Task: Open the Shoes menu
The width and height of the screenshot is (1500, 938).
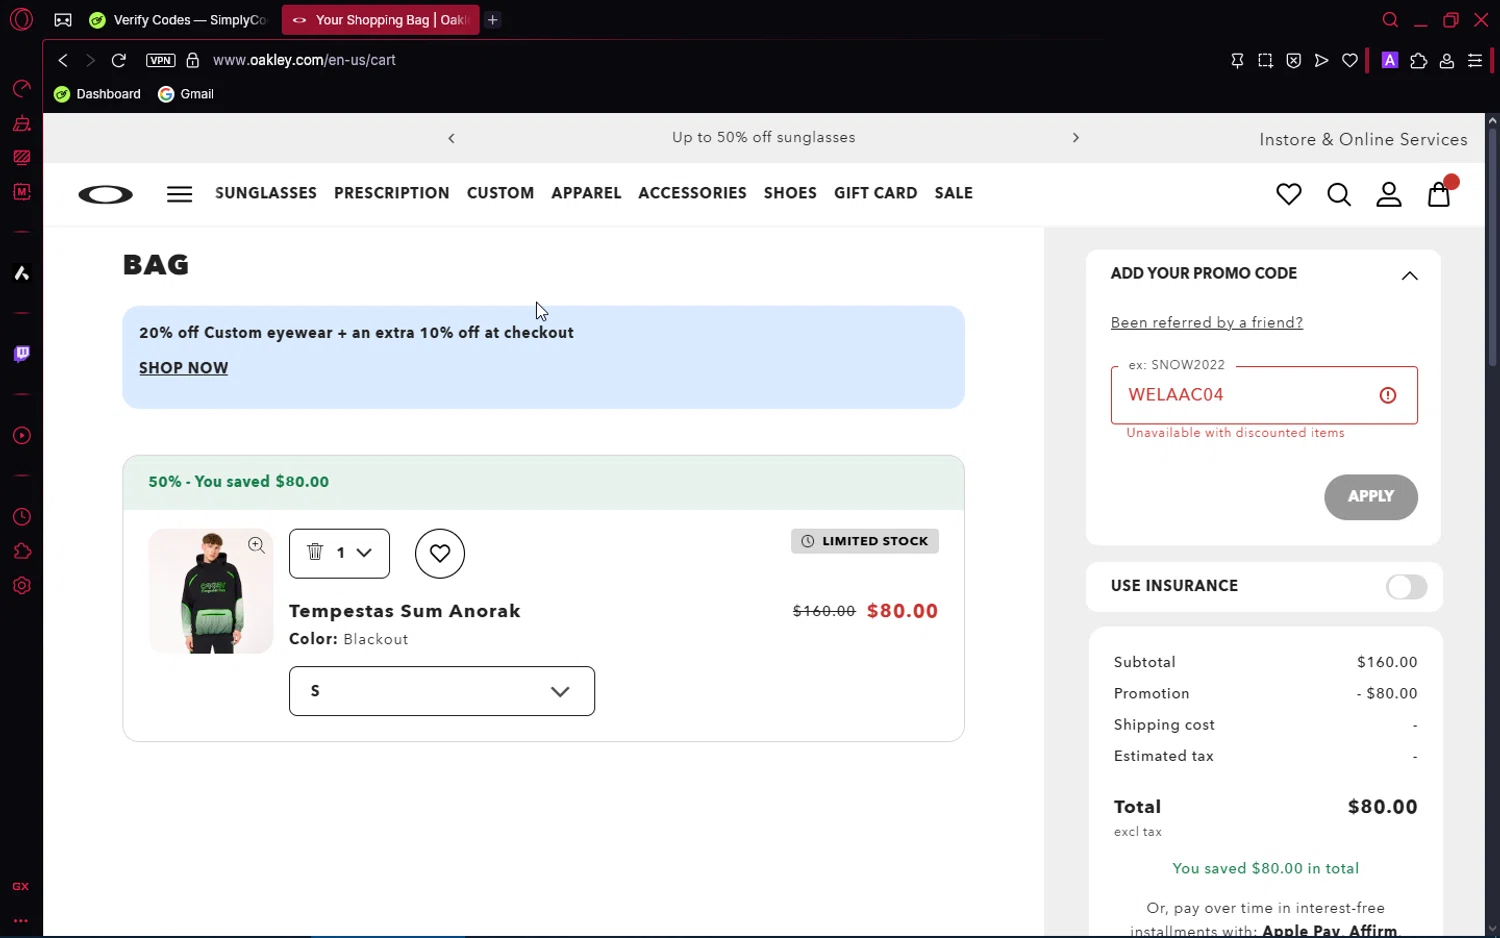Action: point(790,193)
